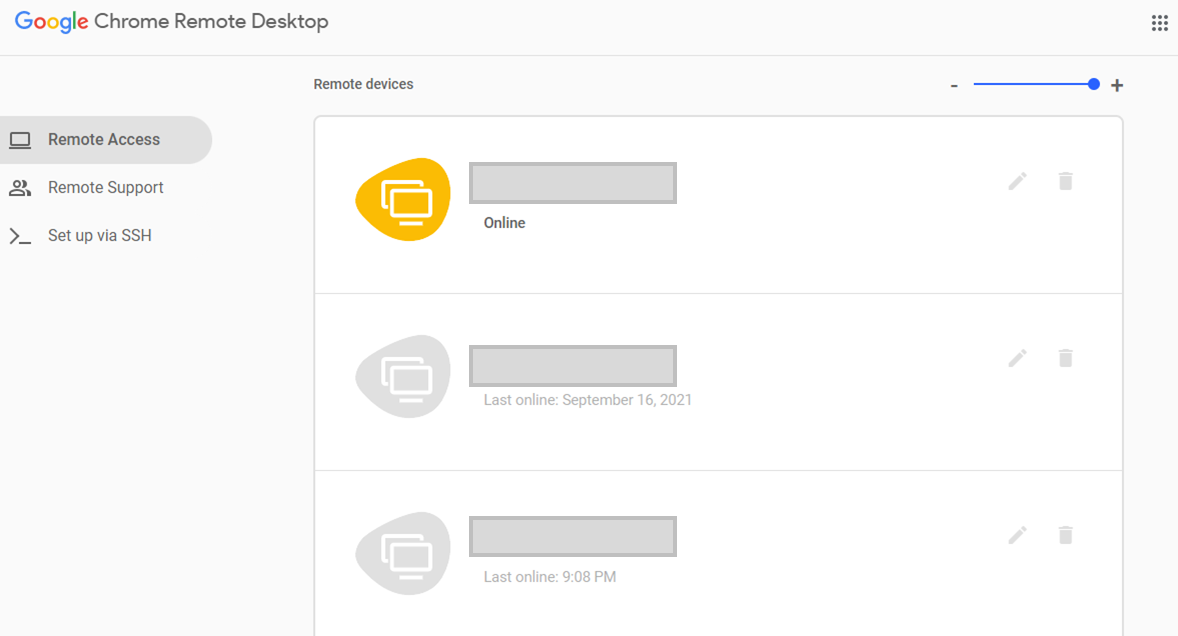Click the Google Chrome Remote Desktop logo
The height and width of the screenshot is (636, 1178).
pos(171,22)
